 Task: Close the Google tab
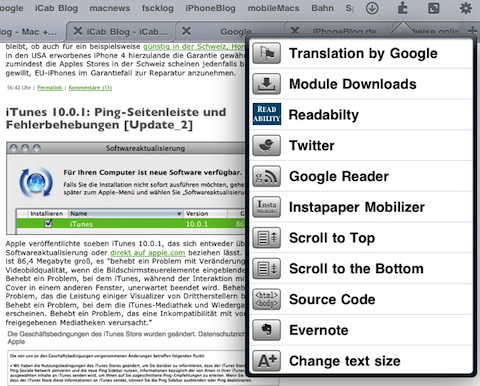tap(187, 31)
